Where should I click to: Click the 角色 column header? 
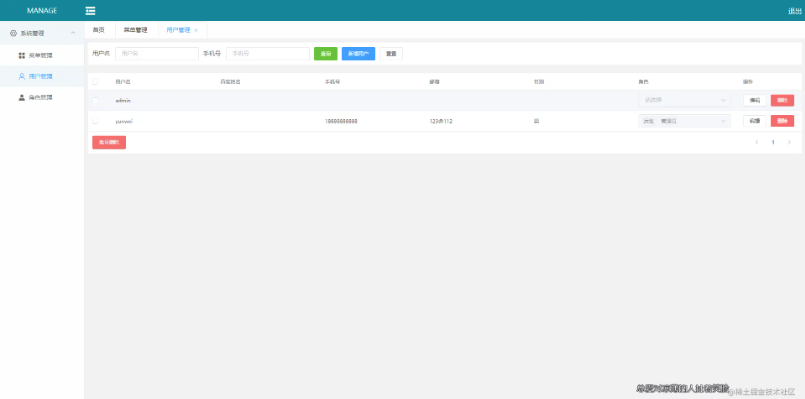[644, 81]
